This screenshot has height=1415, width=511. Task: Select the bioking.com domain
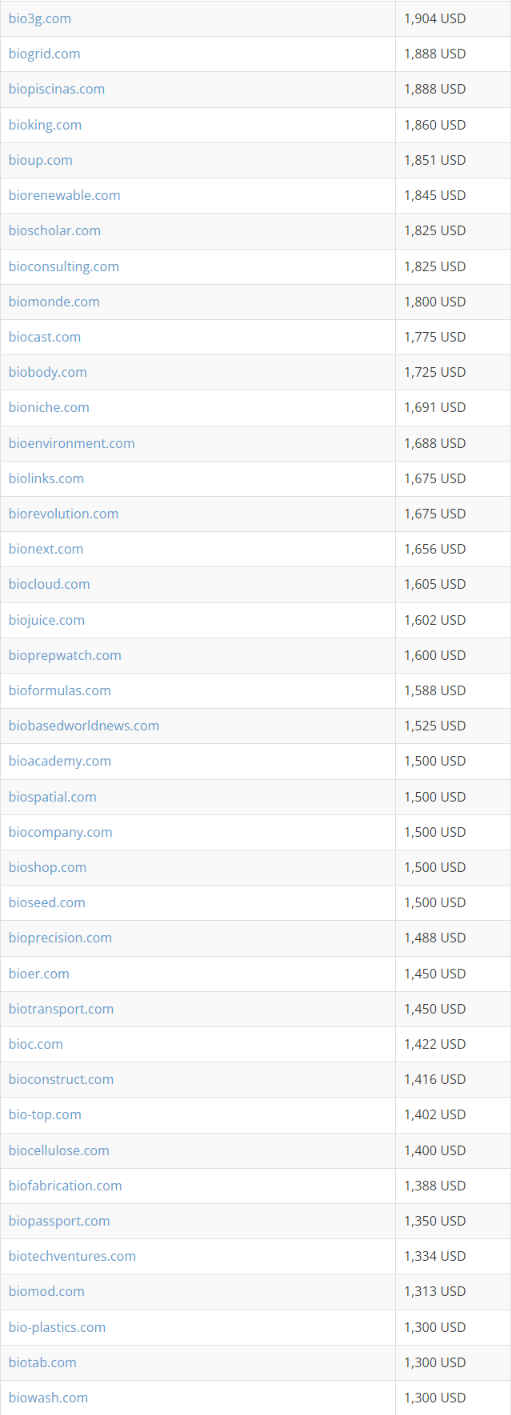point(45,125)
